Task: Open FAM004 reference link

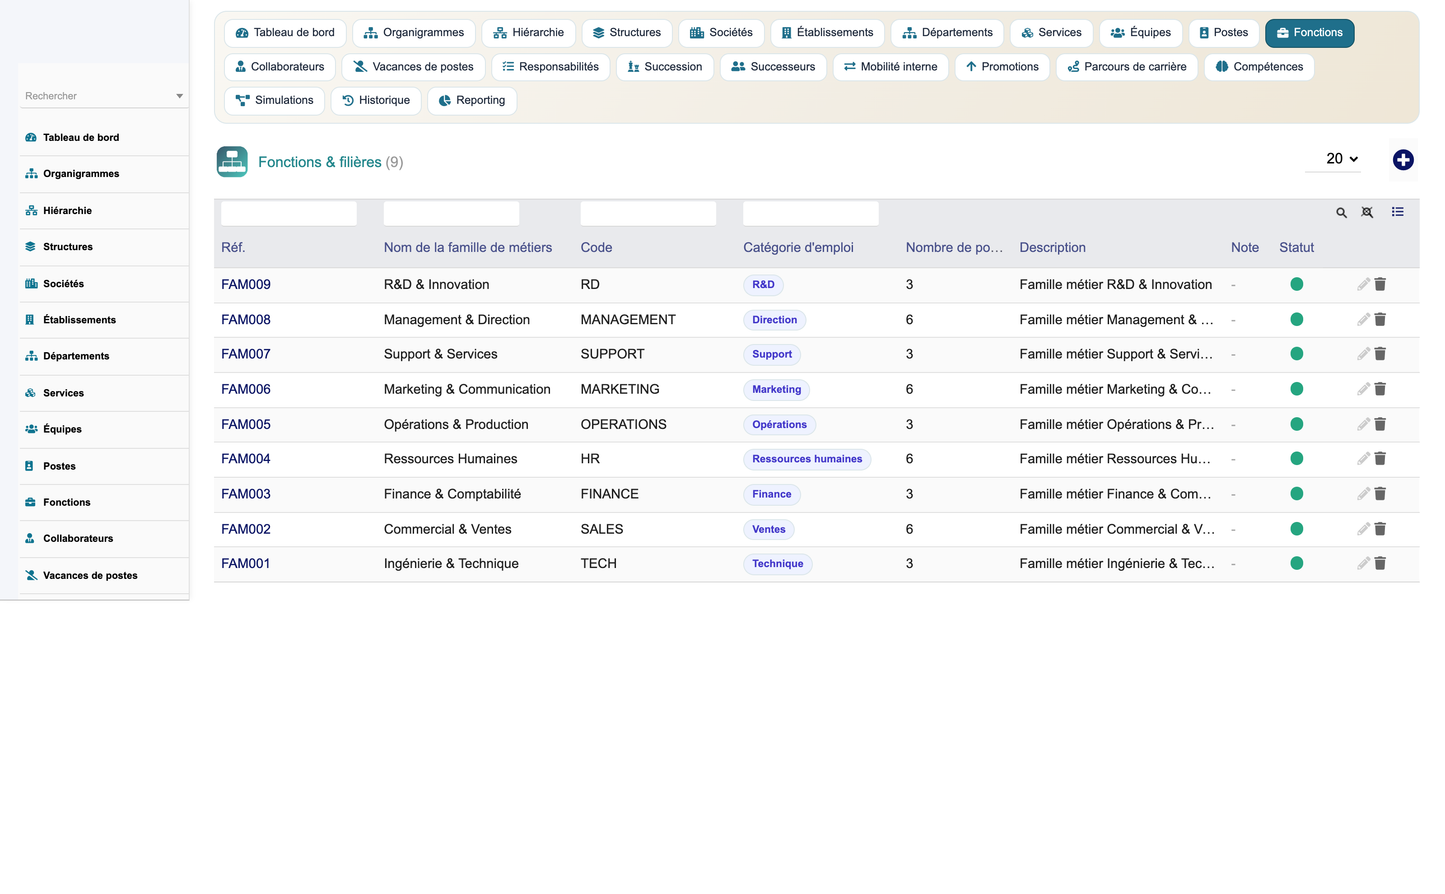Action: [x=246, y=459]
